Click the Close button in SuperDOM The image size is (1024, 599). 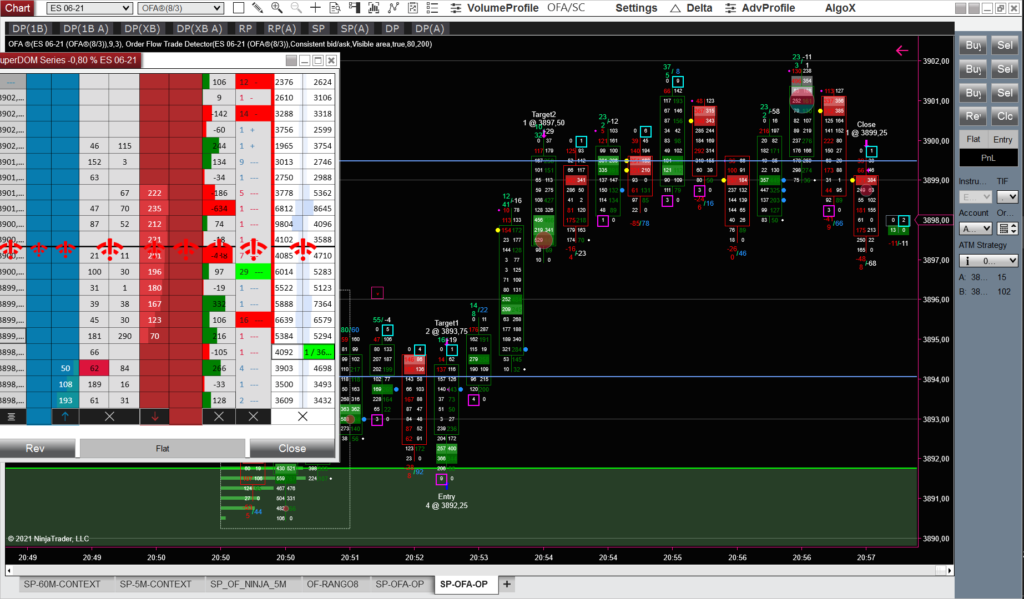tap(292, 448)
